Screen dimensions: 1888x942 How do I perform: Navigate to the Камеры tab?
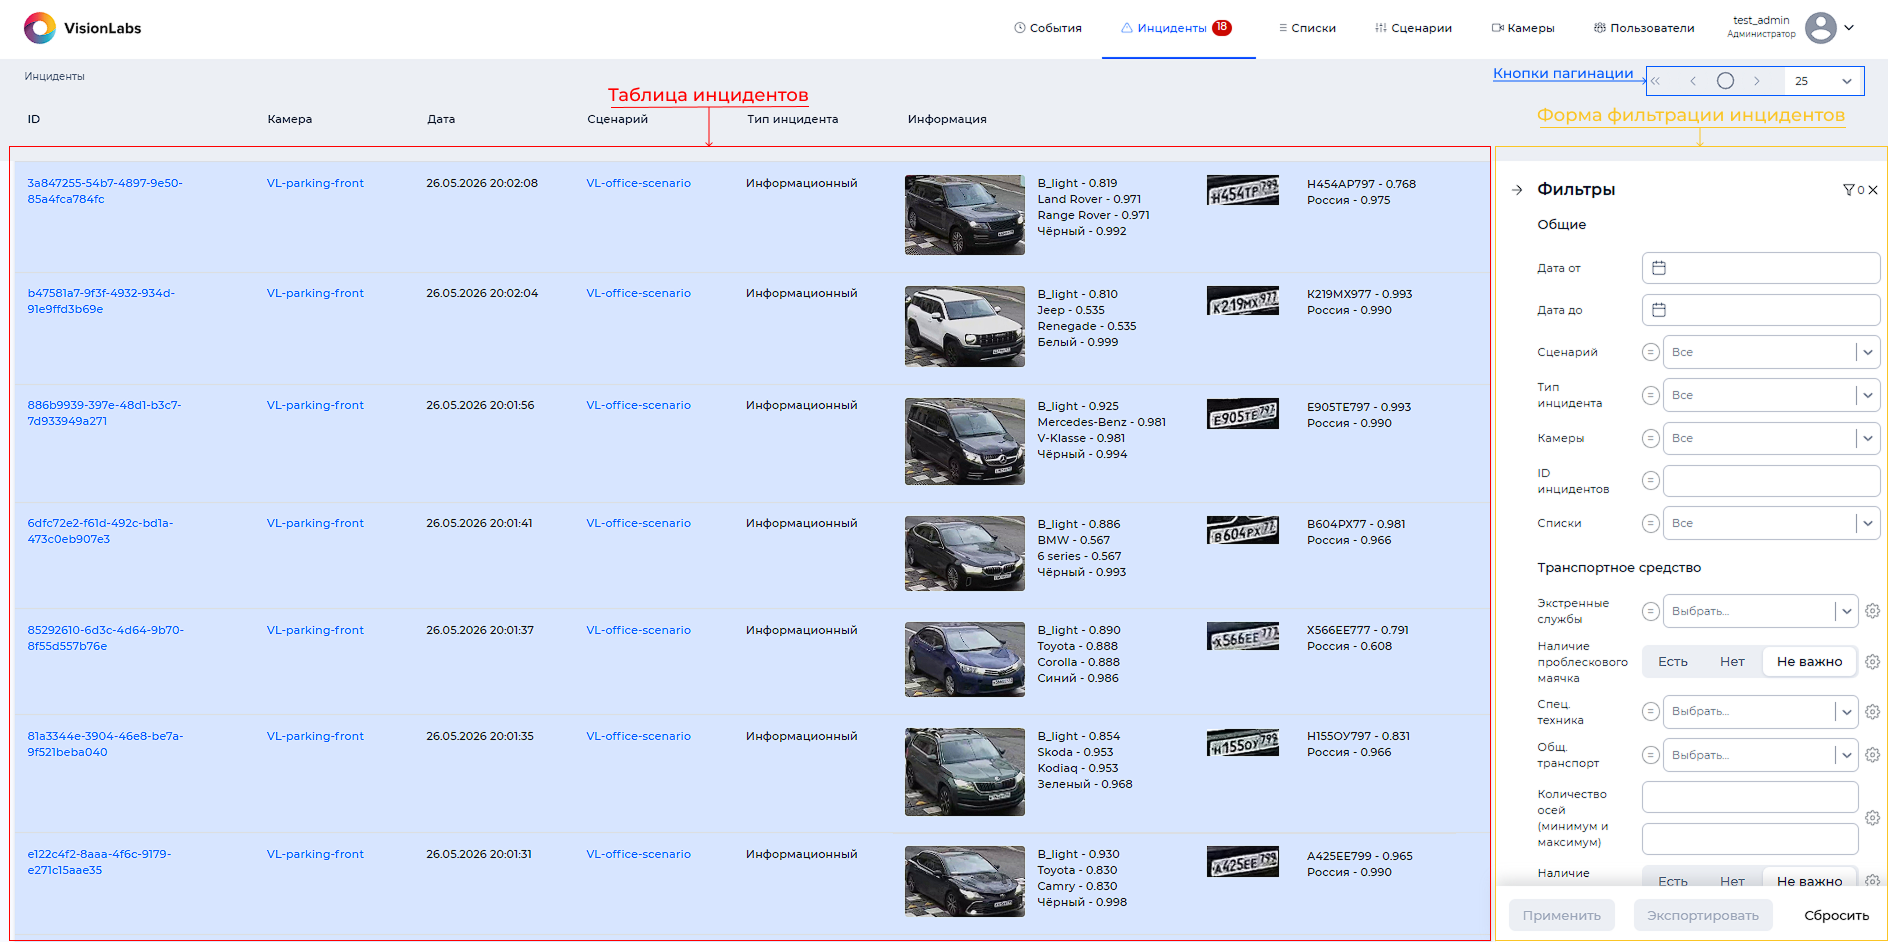point(1523,28)
